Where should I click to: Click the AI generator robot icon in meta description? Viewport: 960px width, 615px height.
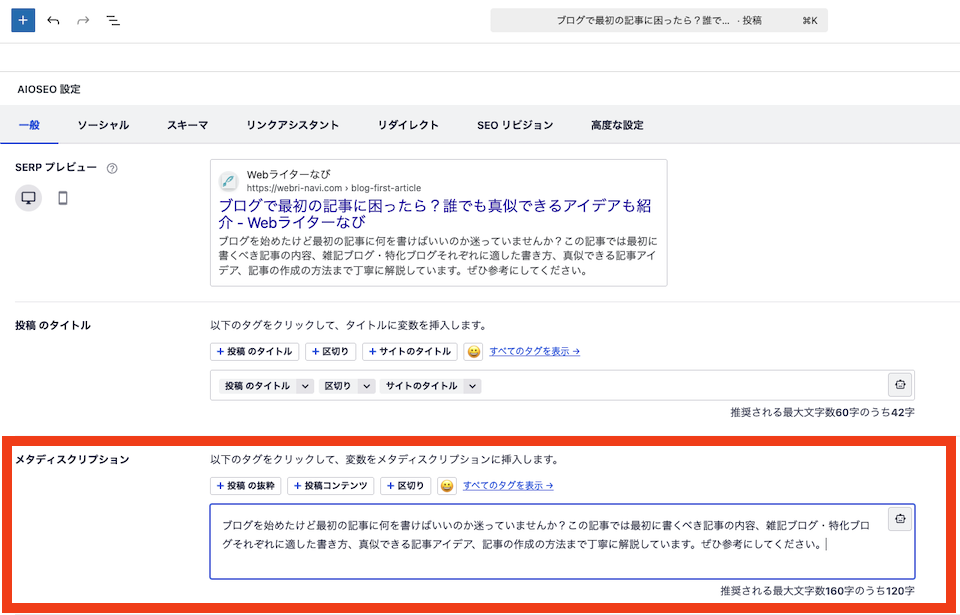(x=900, y=519)
